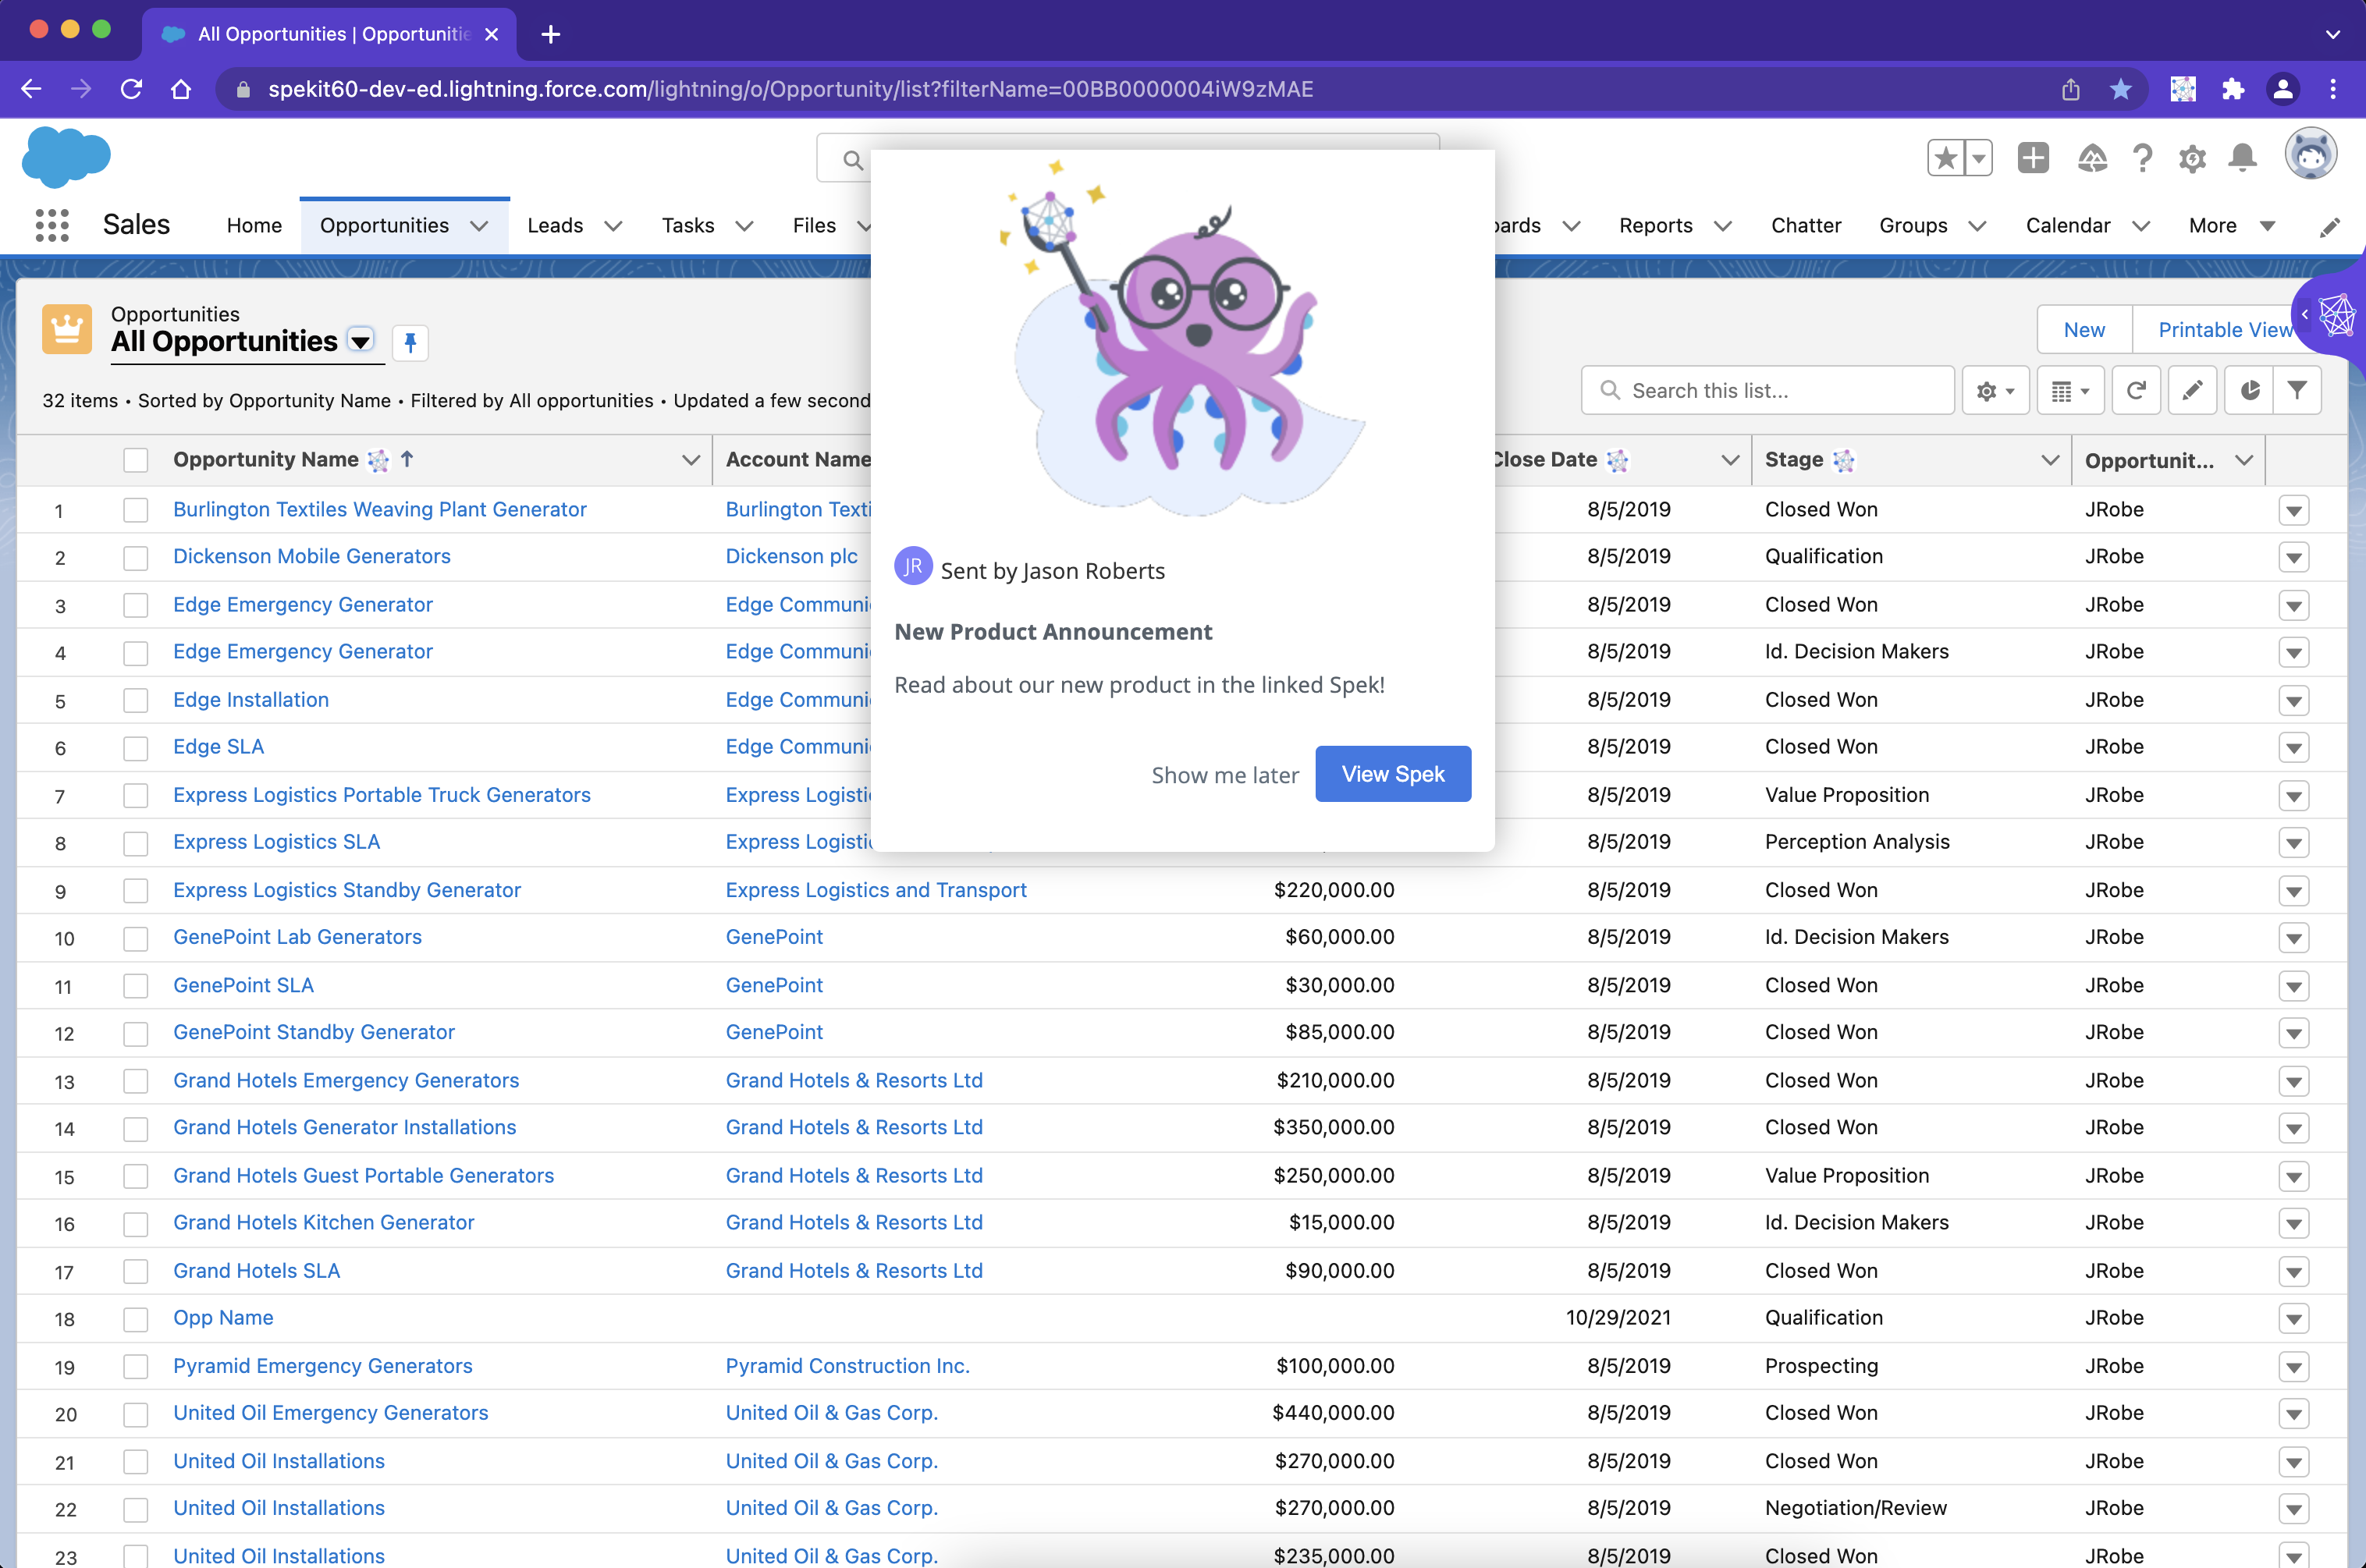Screen dimensions: 2366x1568
Task: Open the All Opportunities list view picker
Action: coord(361,341)
